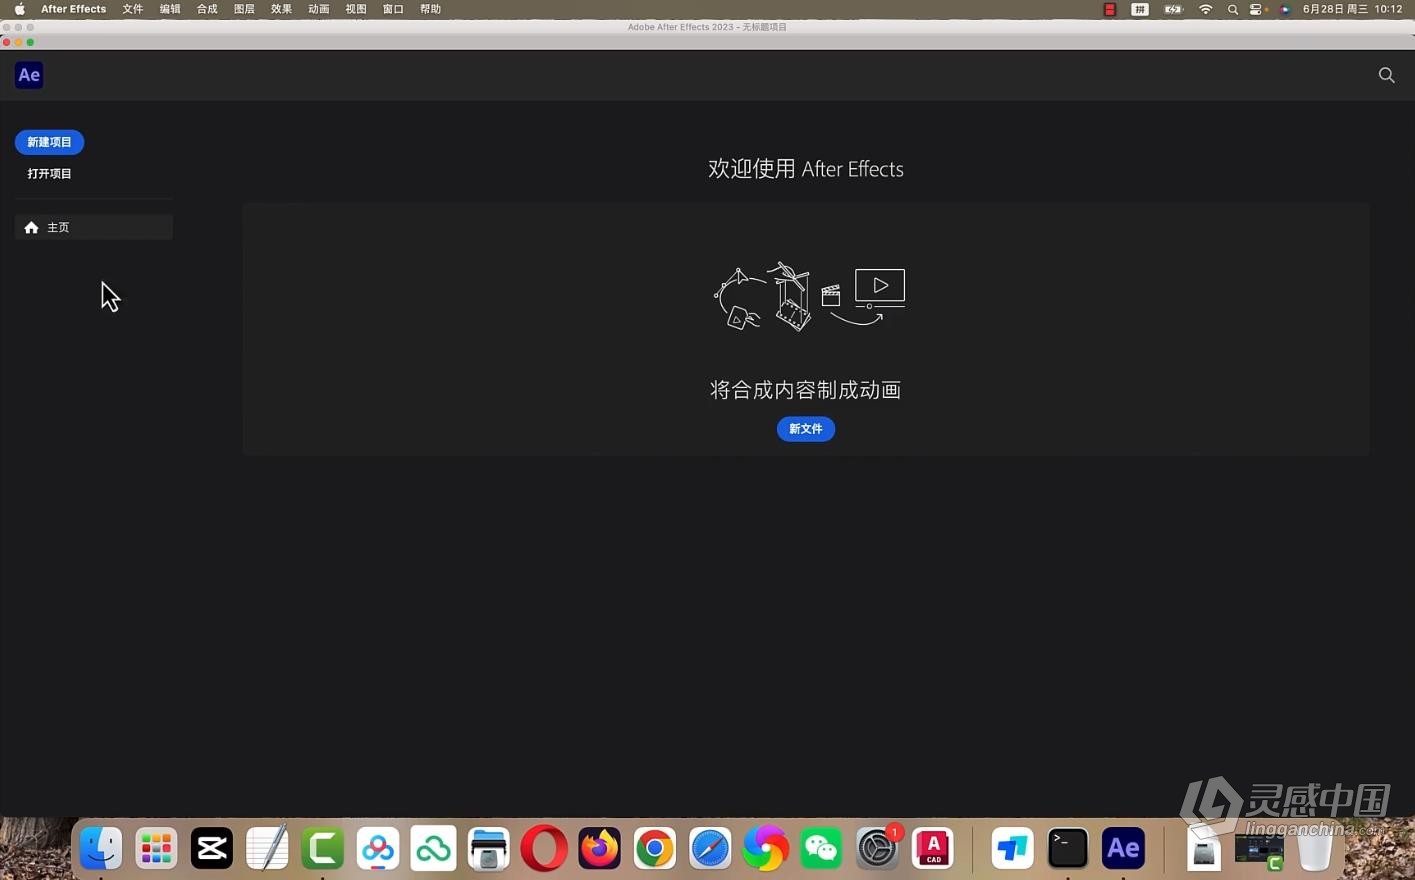Open the blue ToDesk app in Dock
This screenshot has height=880, width=1415.
tap(1012, 848)
